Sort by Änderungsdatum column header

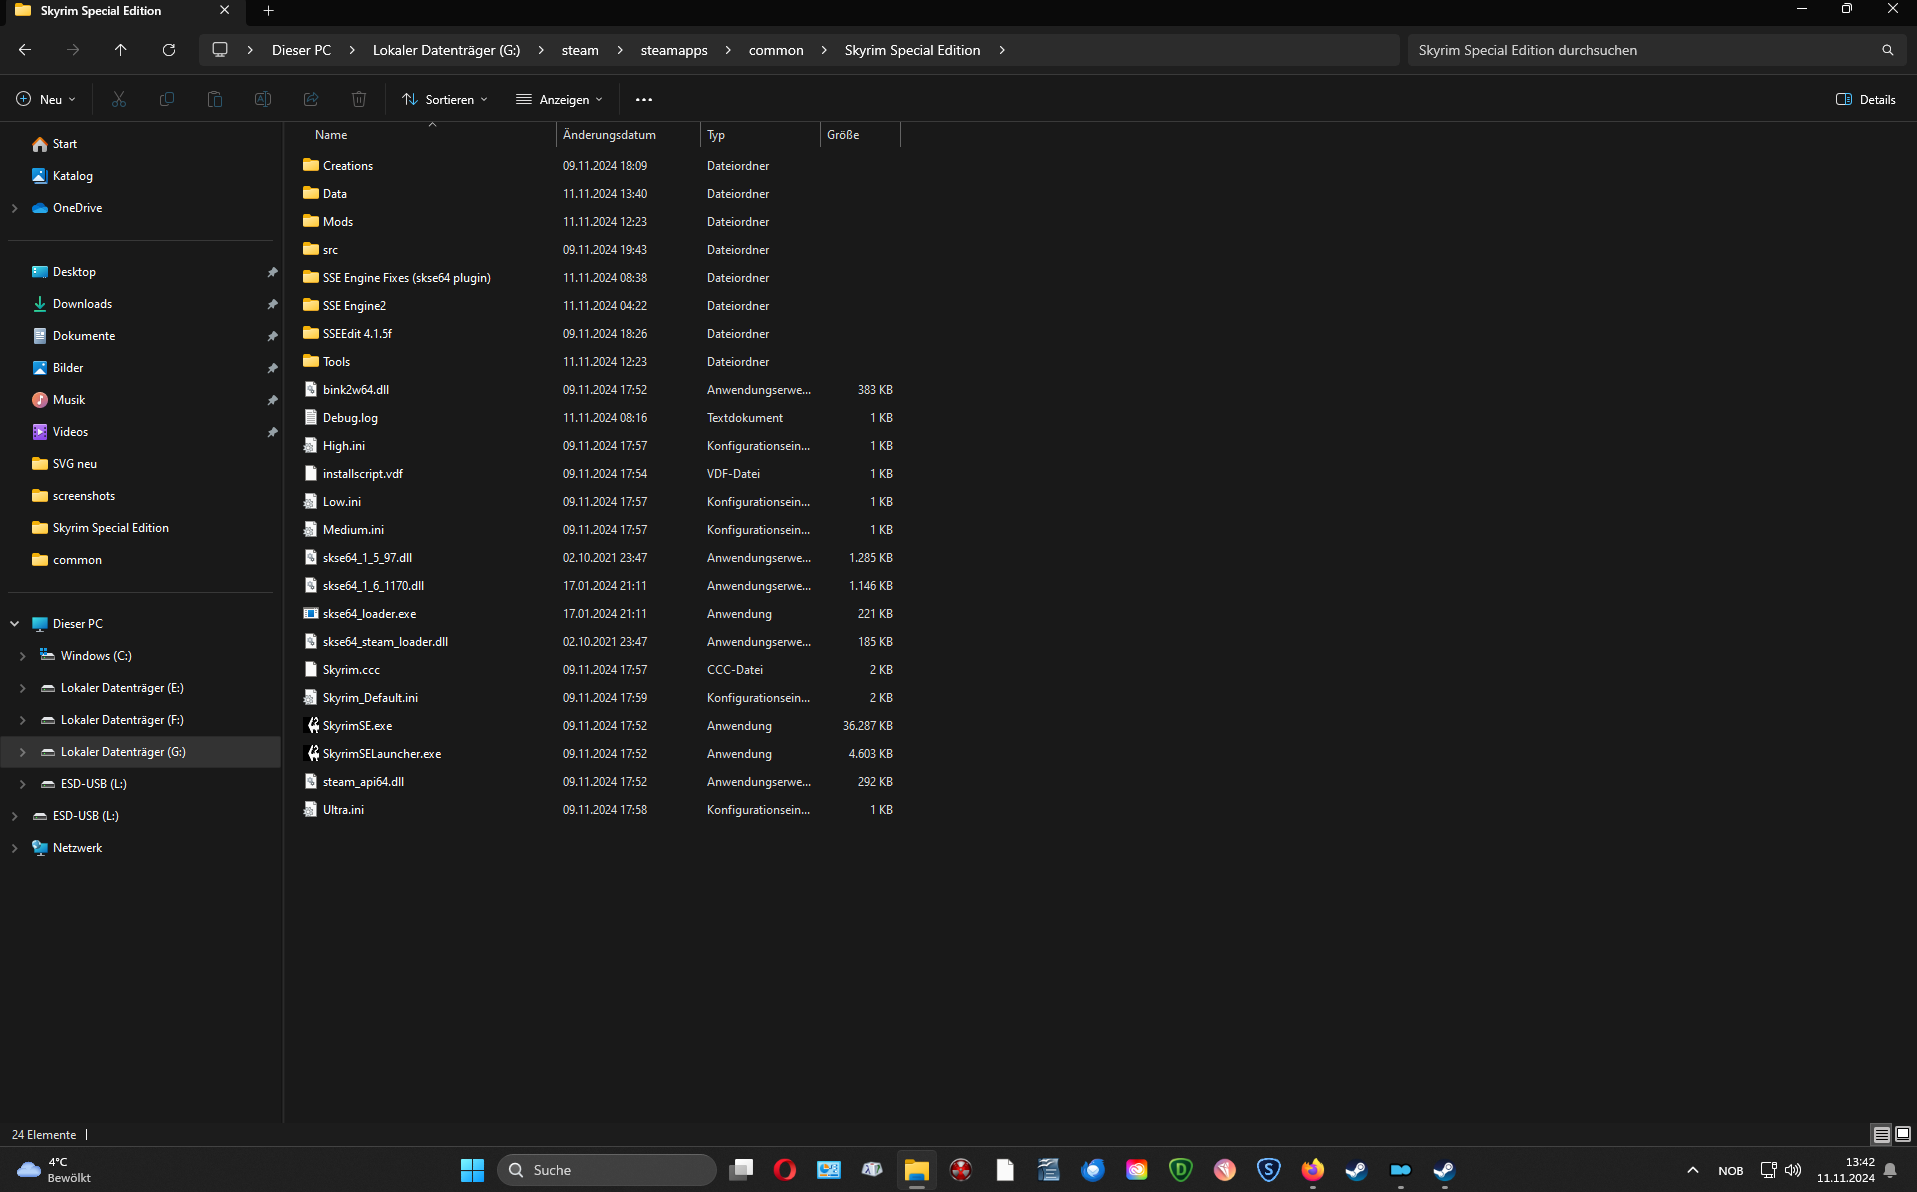click(609, 135)
